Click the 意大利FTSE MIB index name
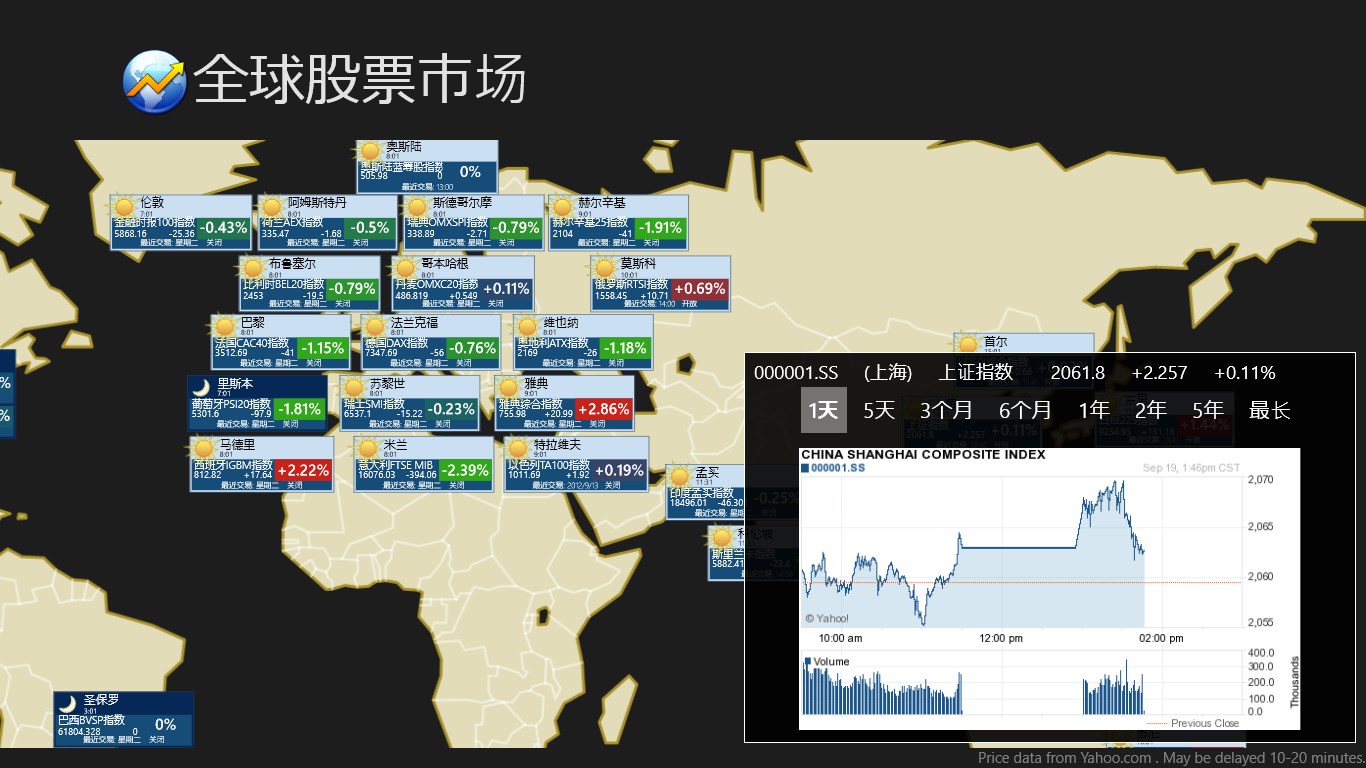 [x=395, y=464]
